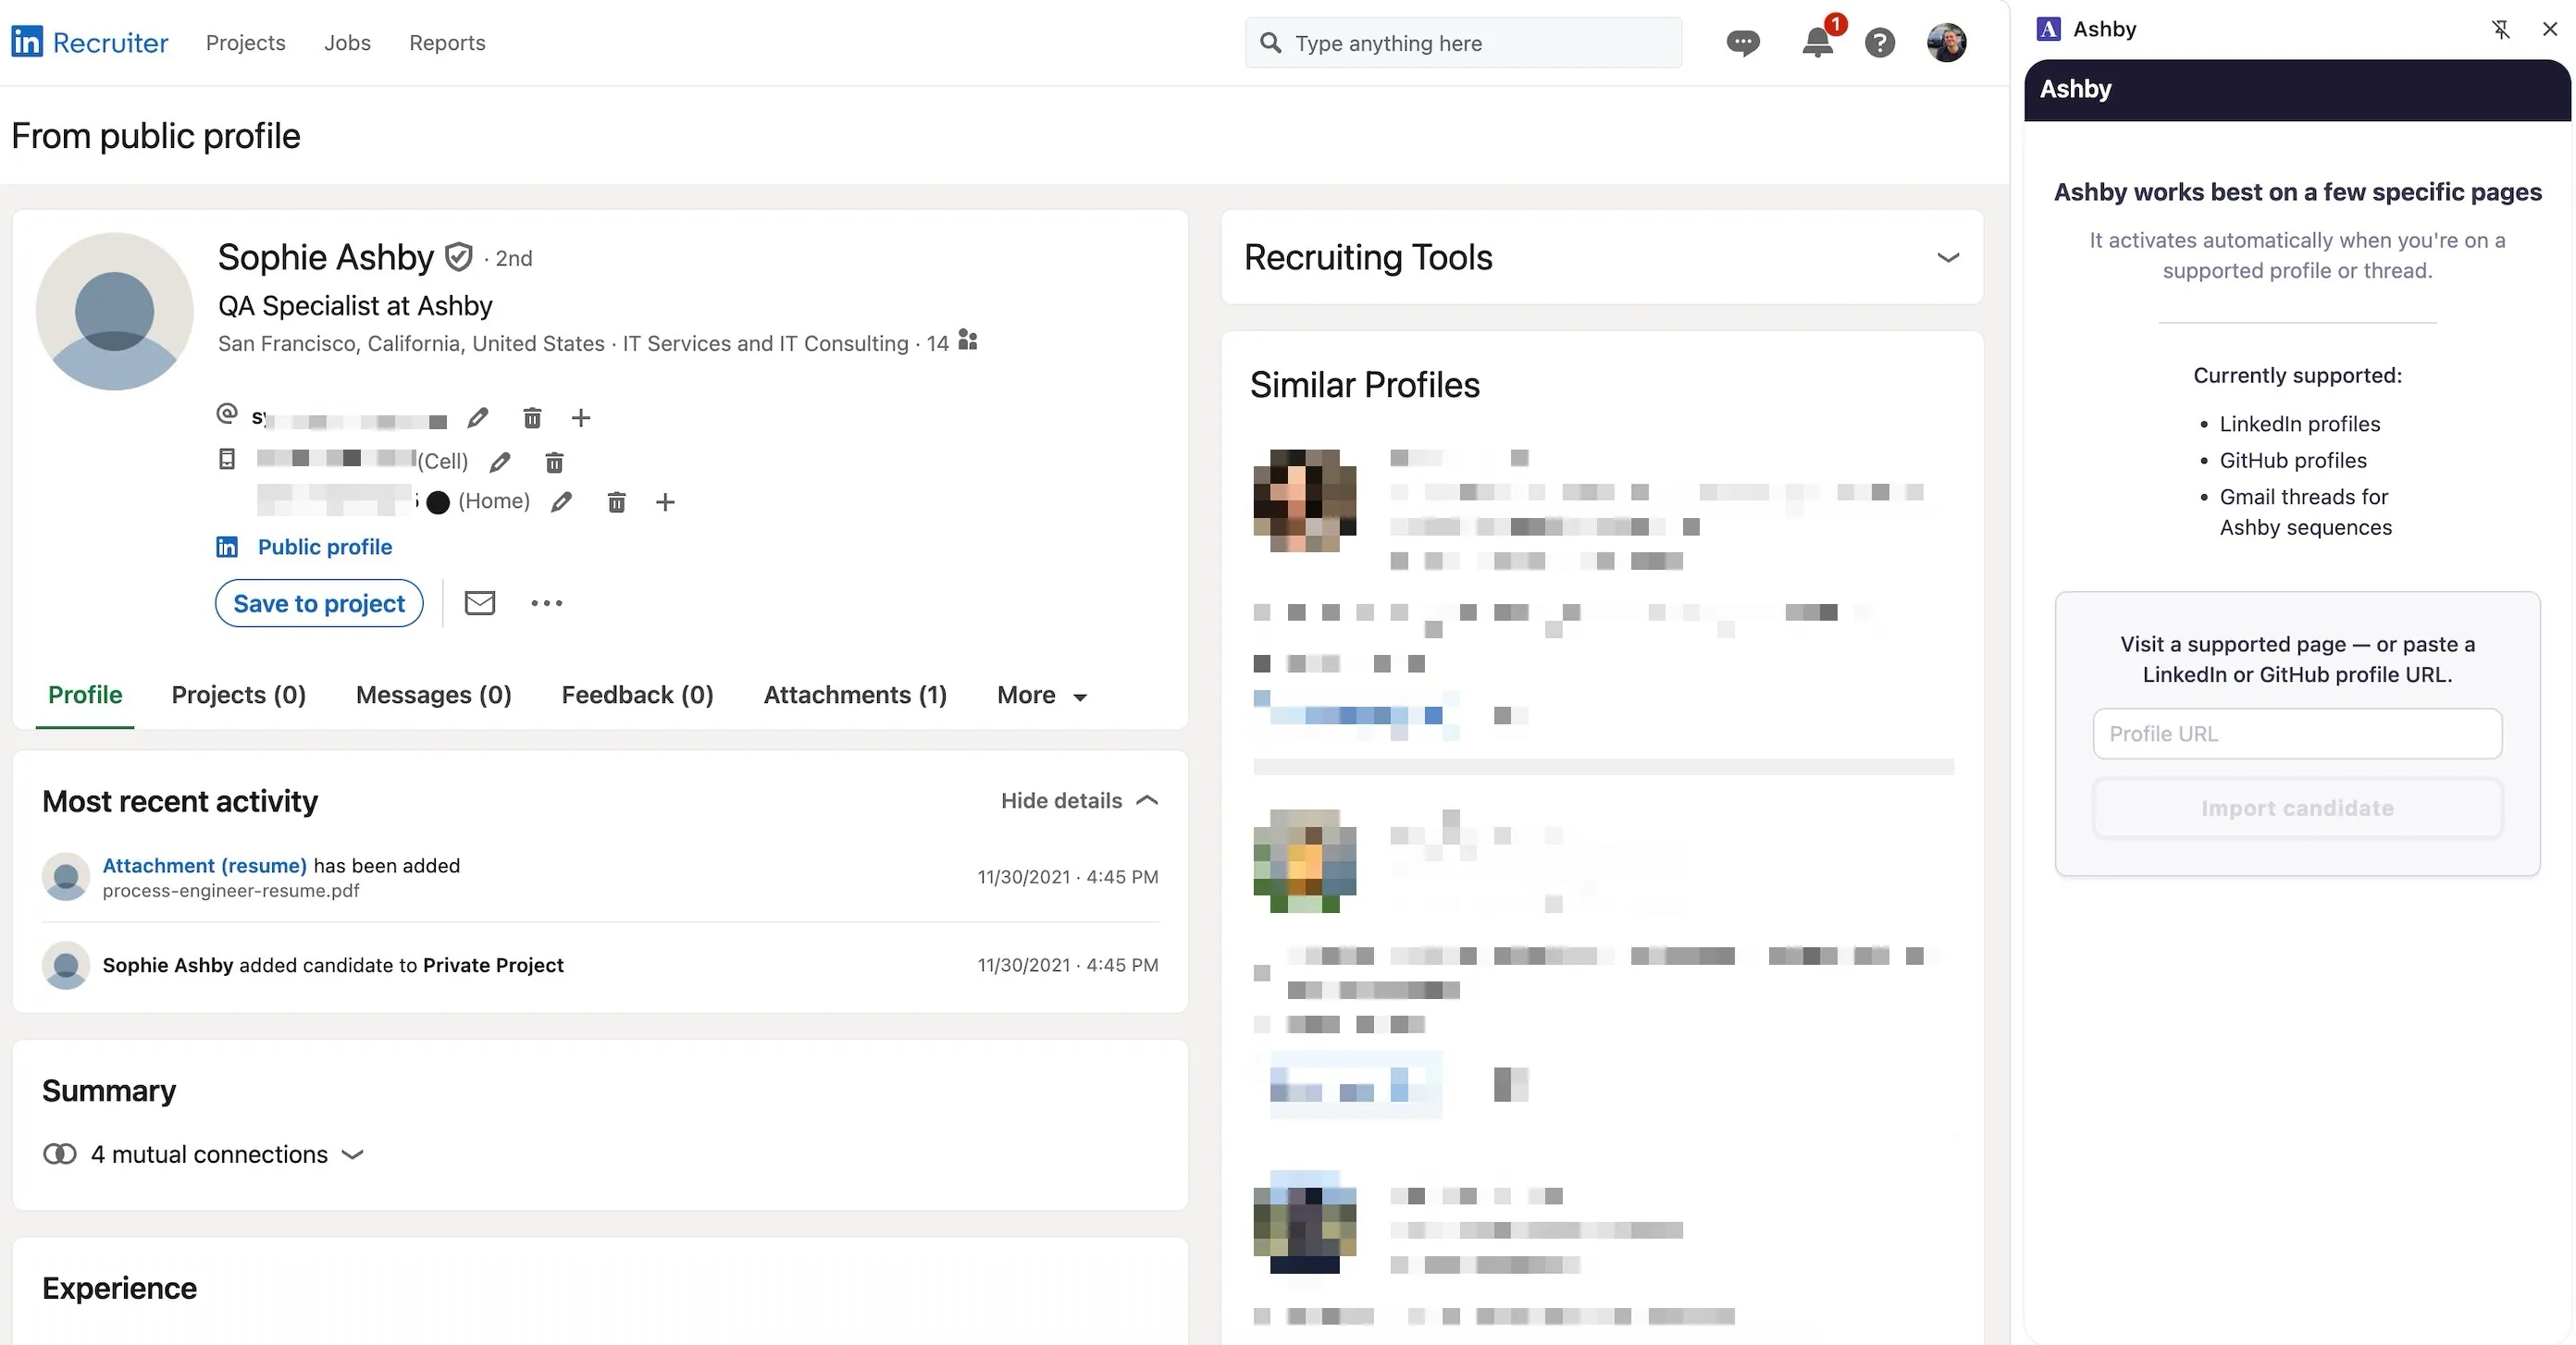2576x1345 pixels.
Task: Click the shared connections people icon
Action: pos(967,340)
